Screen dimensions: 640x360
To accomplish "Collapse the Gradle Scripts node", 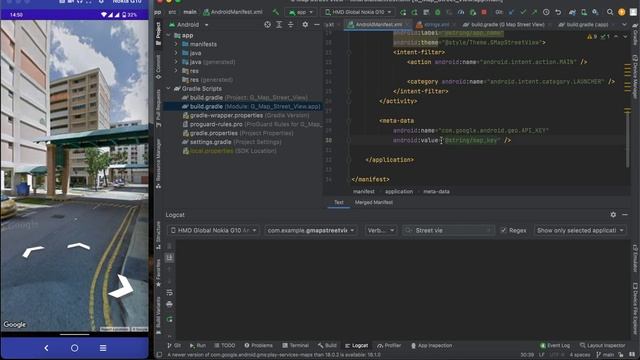I will click(169, 88).
